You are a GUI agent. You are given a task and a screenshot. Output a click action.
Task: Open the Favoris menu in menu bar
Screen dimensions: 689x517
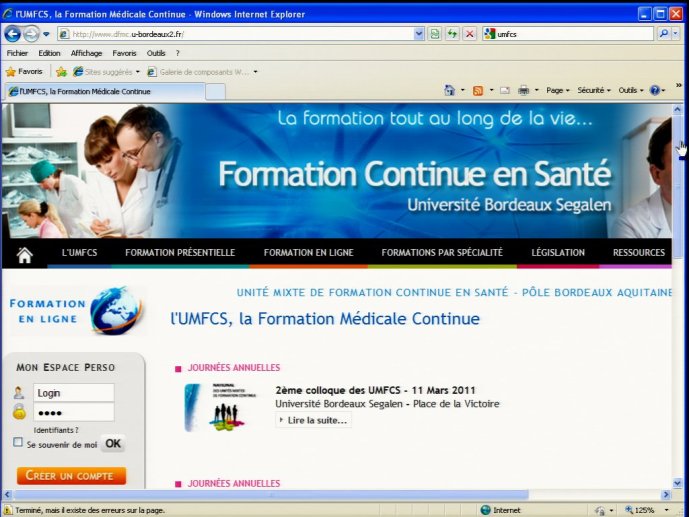124,53
